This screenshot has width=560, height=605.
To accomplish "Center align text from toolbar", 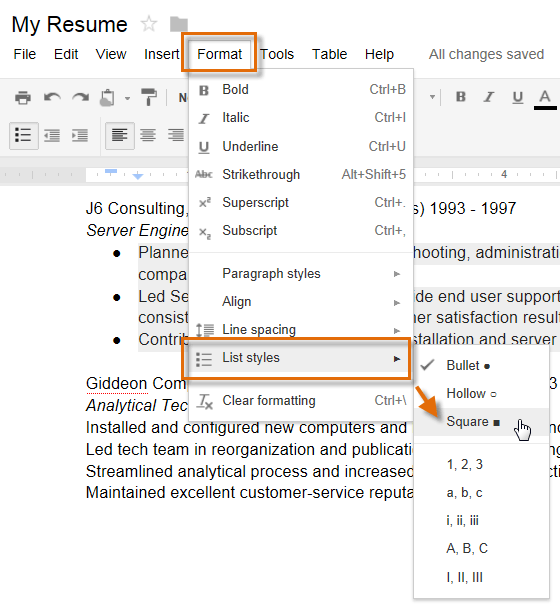I will 148,135.
